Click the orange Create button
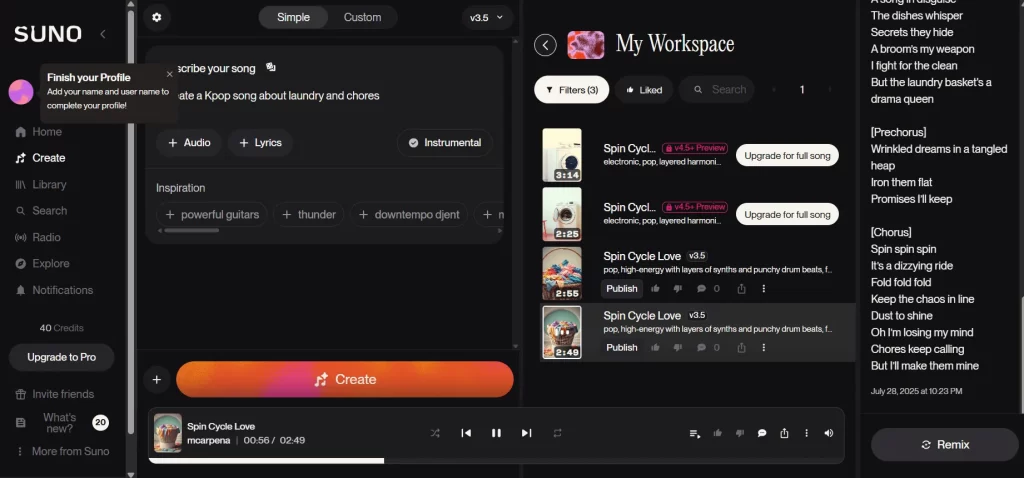Screen dimensions: 1024x478 (x=345, y=380)
